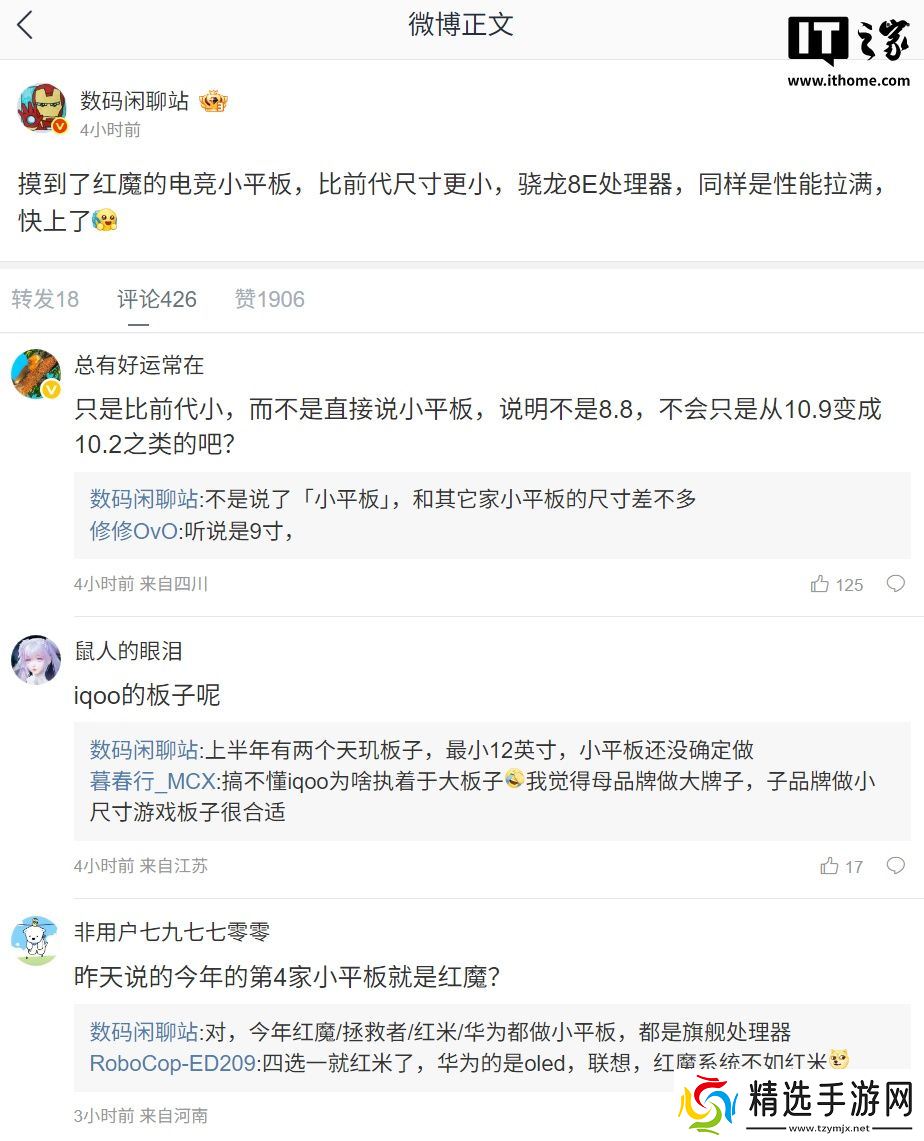
Task: Open 鼠人的眼泪 username link
Action: pos(128,651)
